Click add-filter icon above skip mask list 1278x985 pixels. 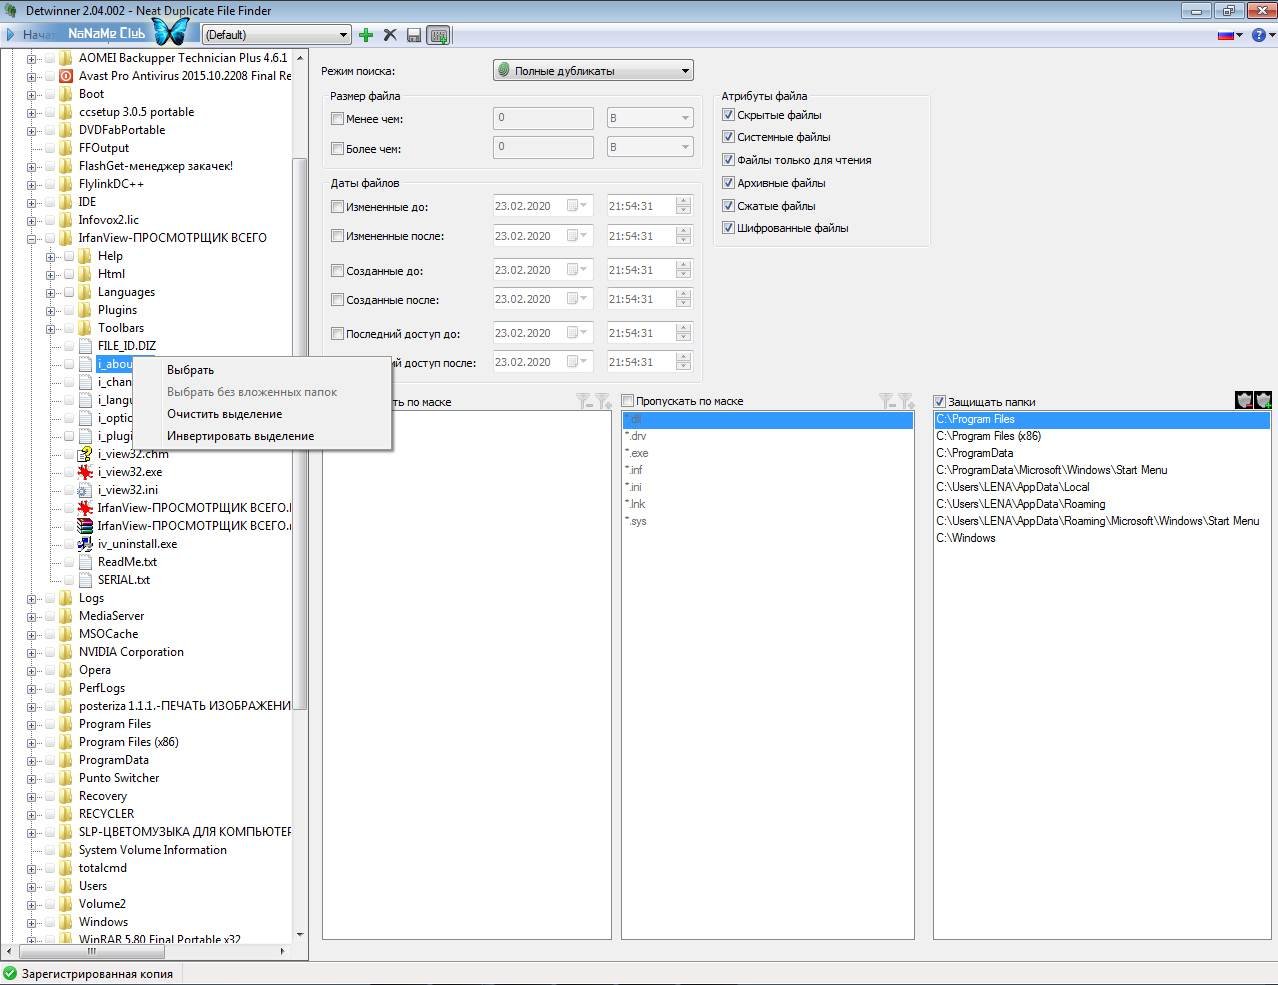905,401
